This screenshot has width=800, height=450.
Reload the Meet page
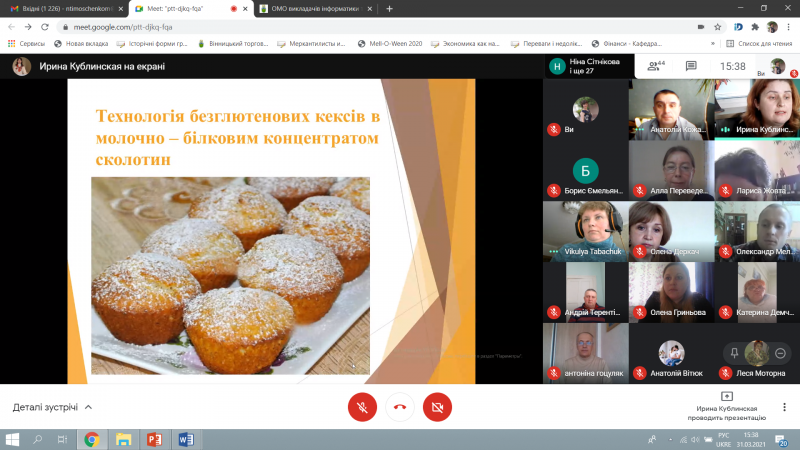(45, 27)
